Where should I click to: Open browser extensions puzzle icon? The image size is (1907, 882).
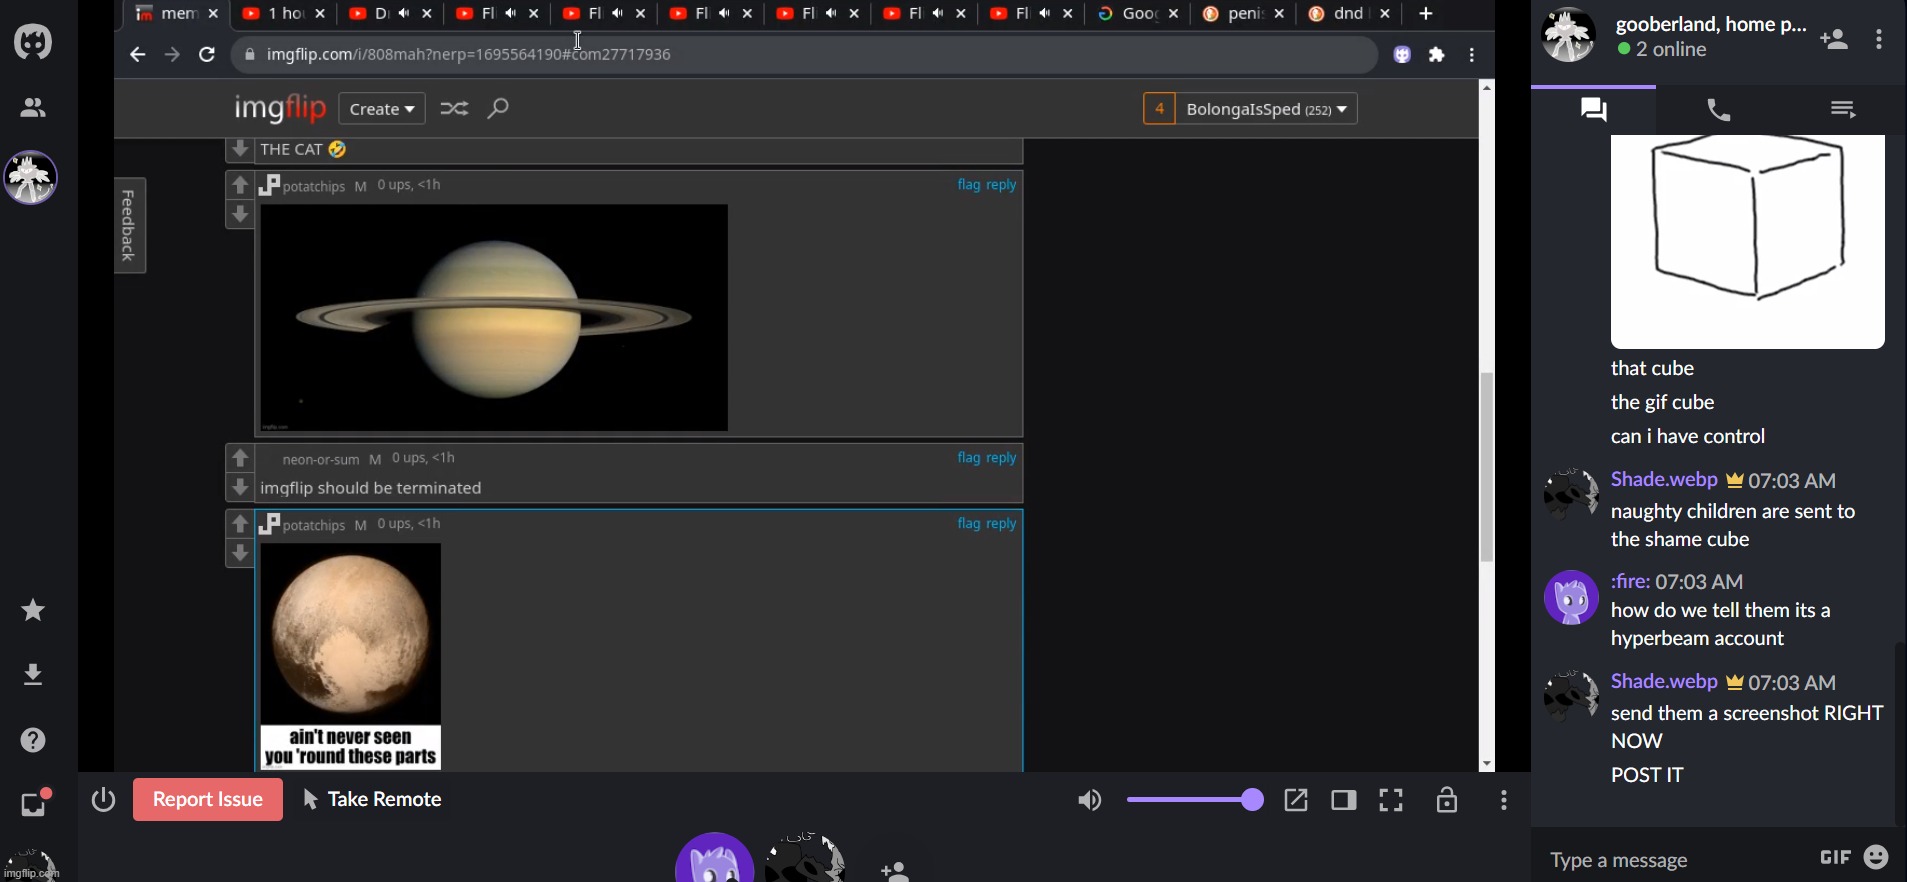[x=1437, y=55]
